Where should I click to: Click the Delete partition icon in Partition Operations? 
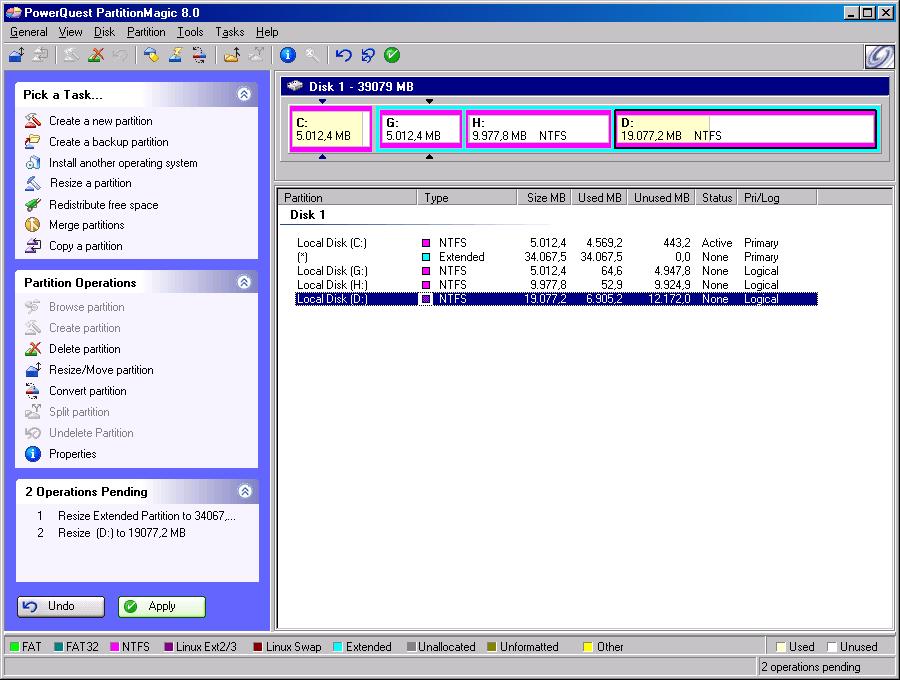pos(33,348)
